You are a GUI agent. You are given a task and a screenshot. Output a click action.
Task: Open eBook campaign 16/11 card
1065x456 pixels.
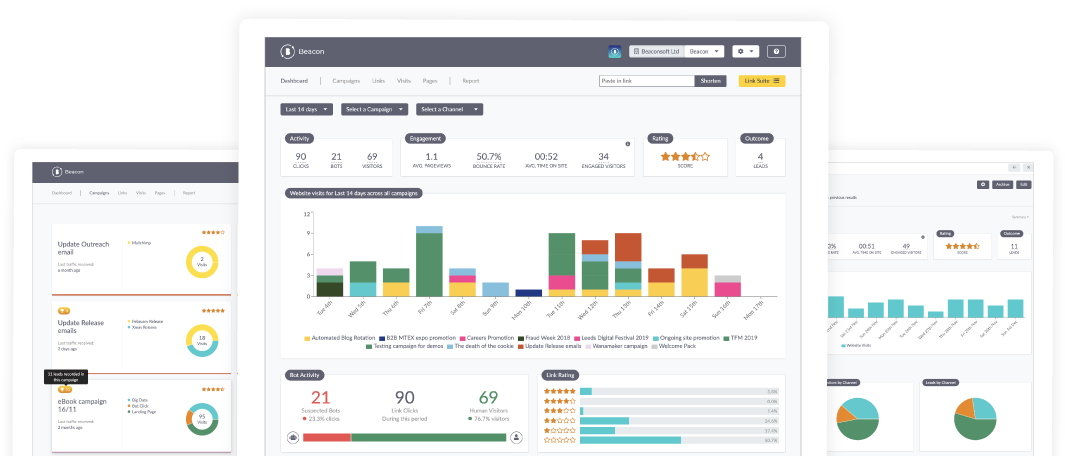click(x=141, y=417)
